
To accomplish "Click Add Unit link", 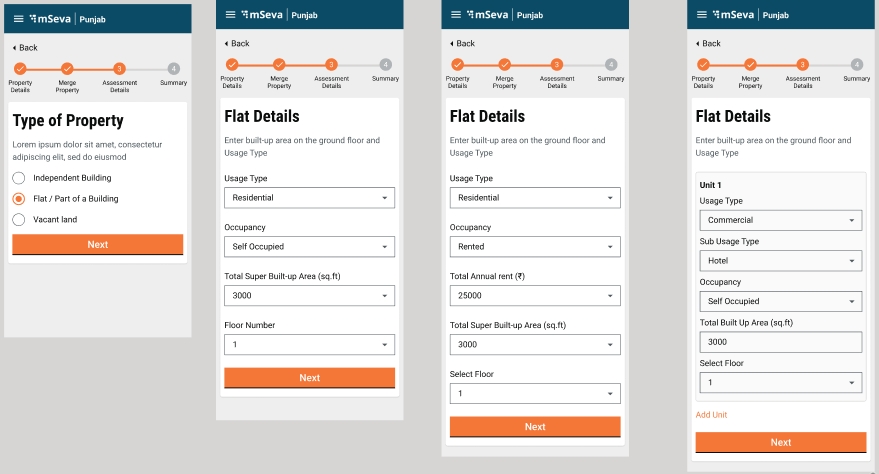I will point(711,415).
